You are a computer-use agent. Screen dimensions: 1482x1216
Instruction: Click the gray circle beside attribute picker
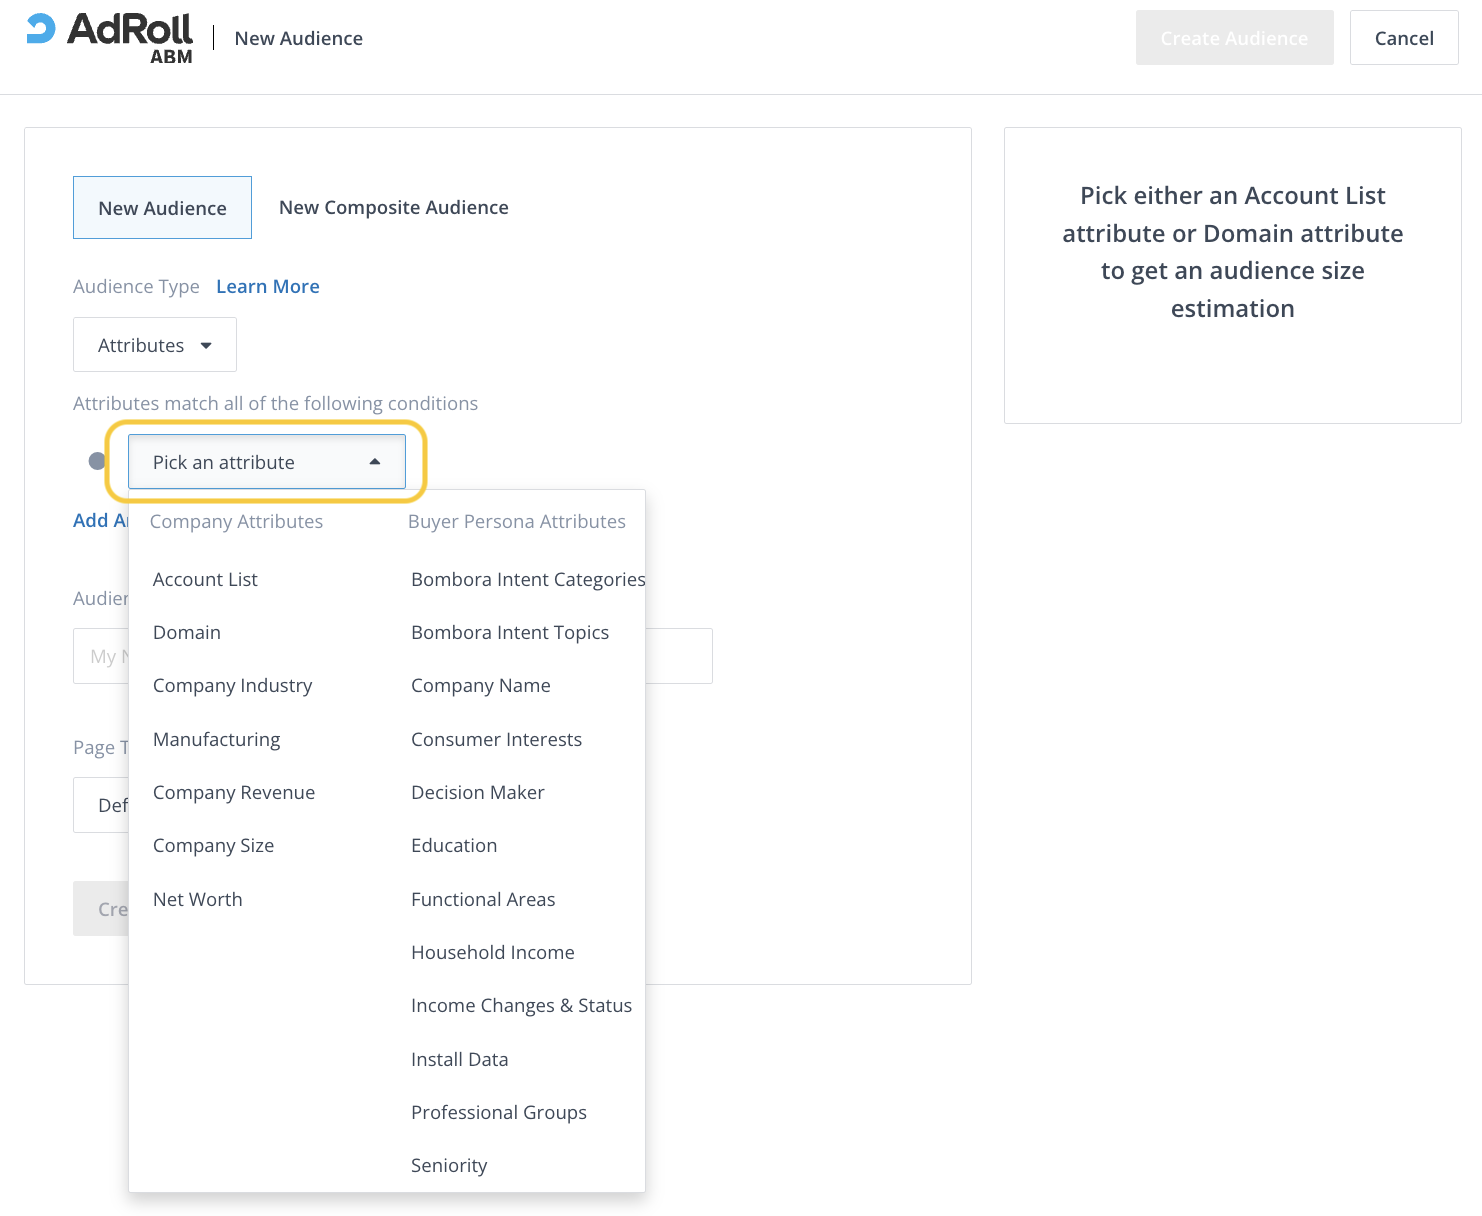97,461
